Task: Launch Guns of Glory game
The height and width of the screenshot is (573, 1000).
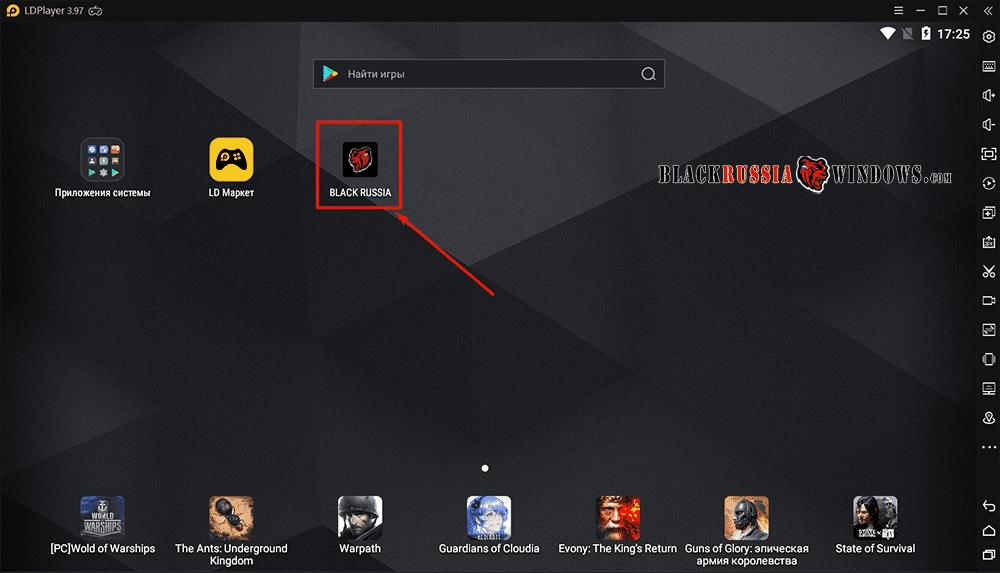Action: point(746,517)
